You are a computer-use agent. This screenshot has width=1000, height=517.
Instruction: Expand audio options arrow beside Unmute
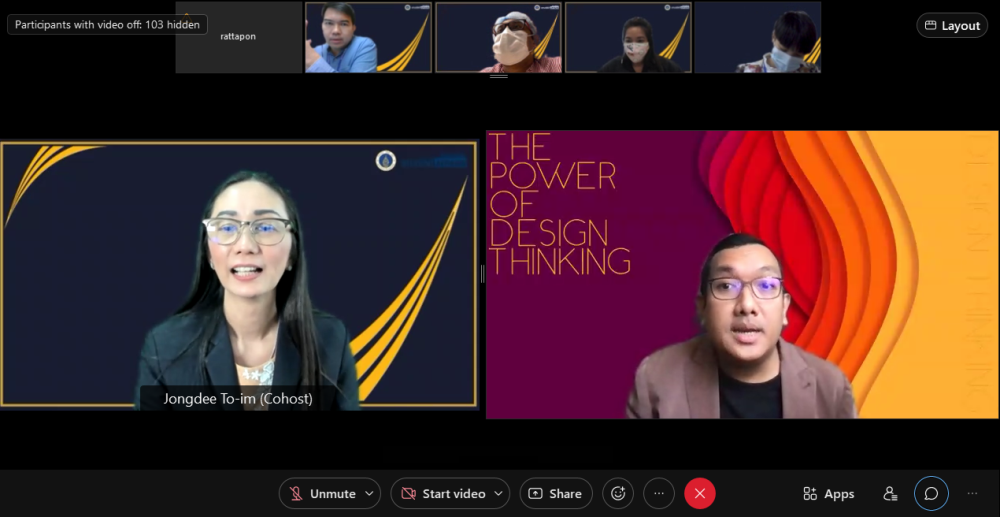pos(370,493)
